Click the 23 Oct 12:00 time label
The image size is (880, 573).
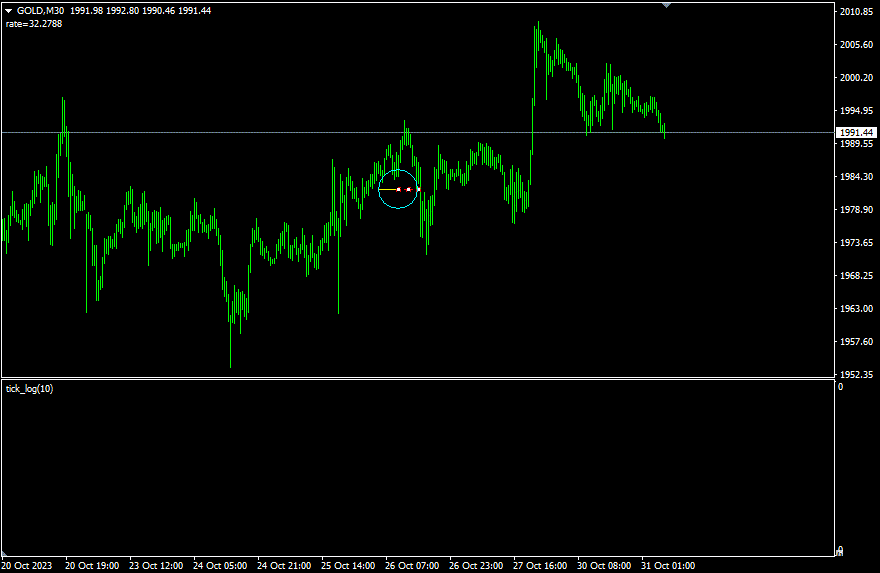(156, 565)
